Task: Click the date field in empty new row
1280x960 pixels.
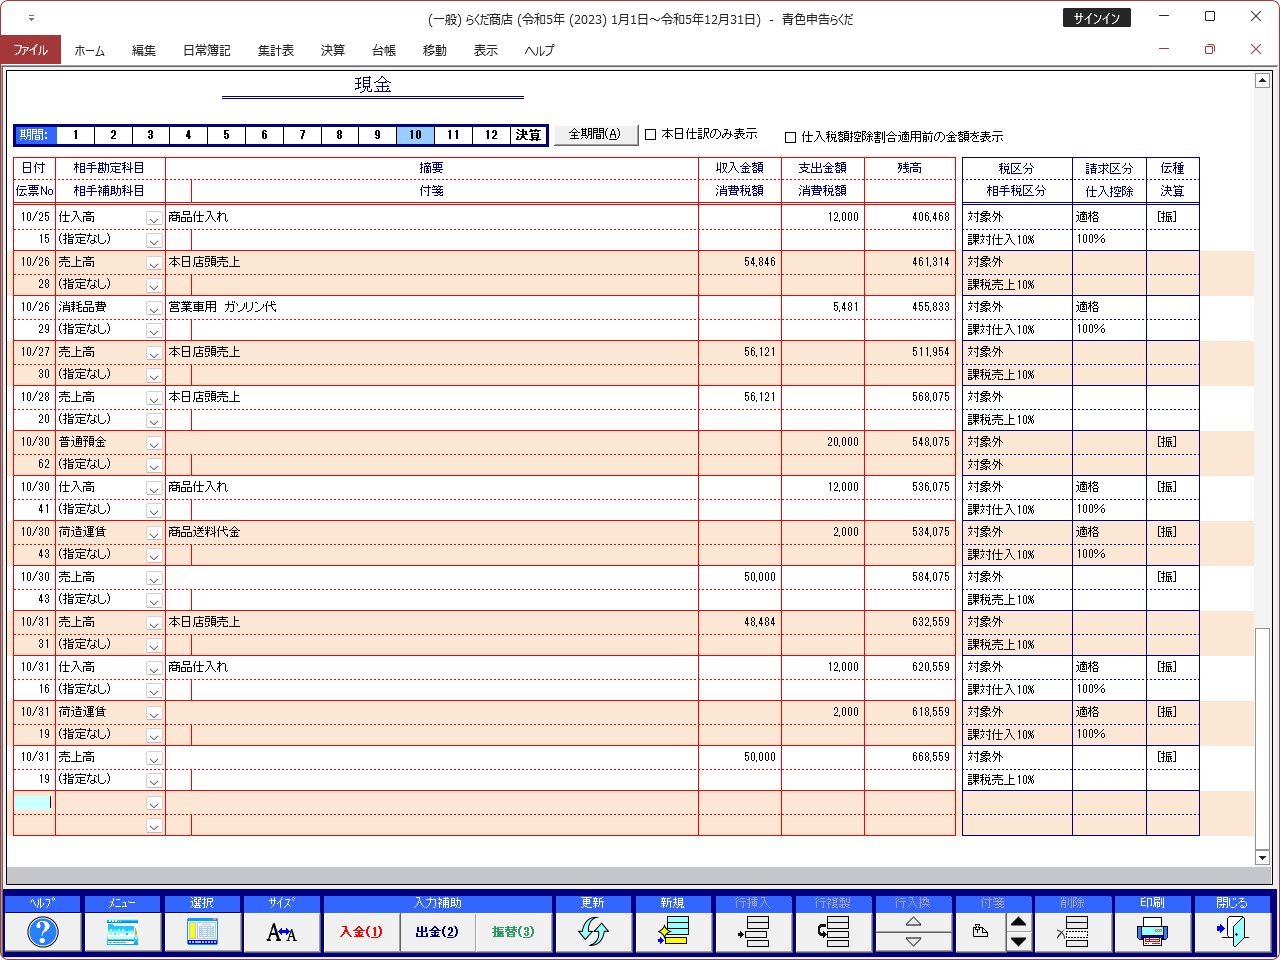Action: [x=34, y=802]
